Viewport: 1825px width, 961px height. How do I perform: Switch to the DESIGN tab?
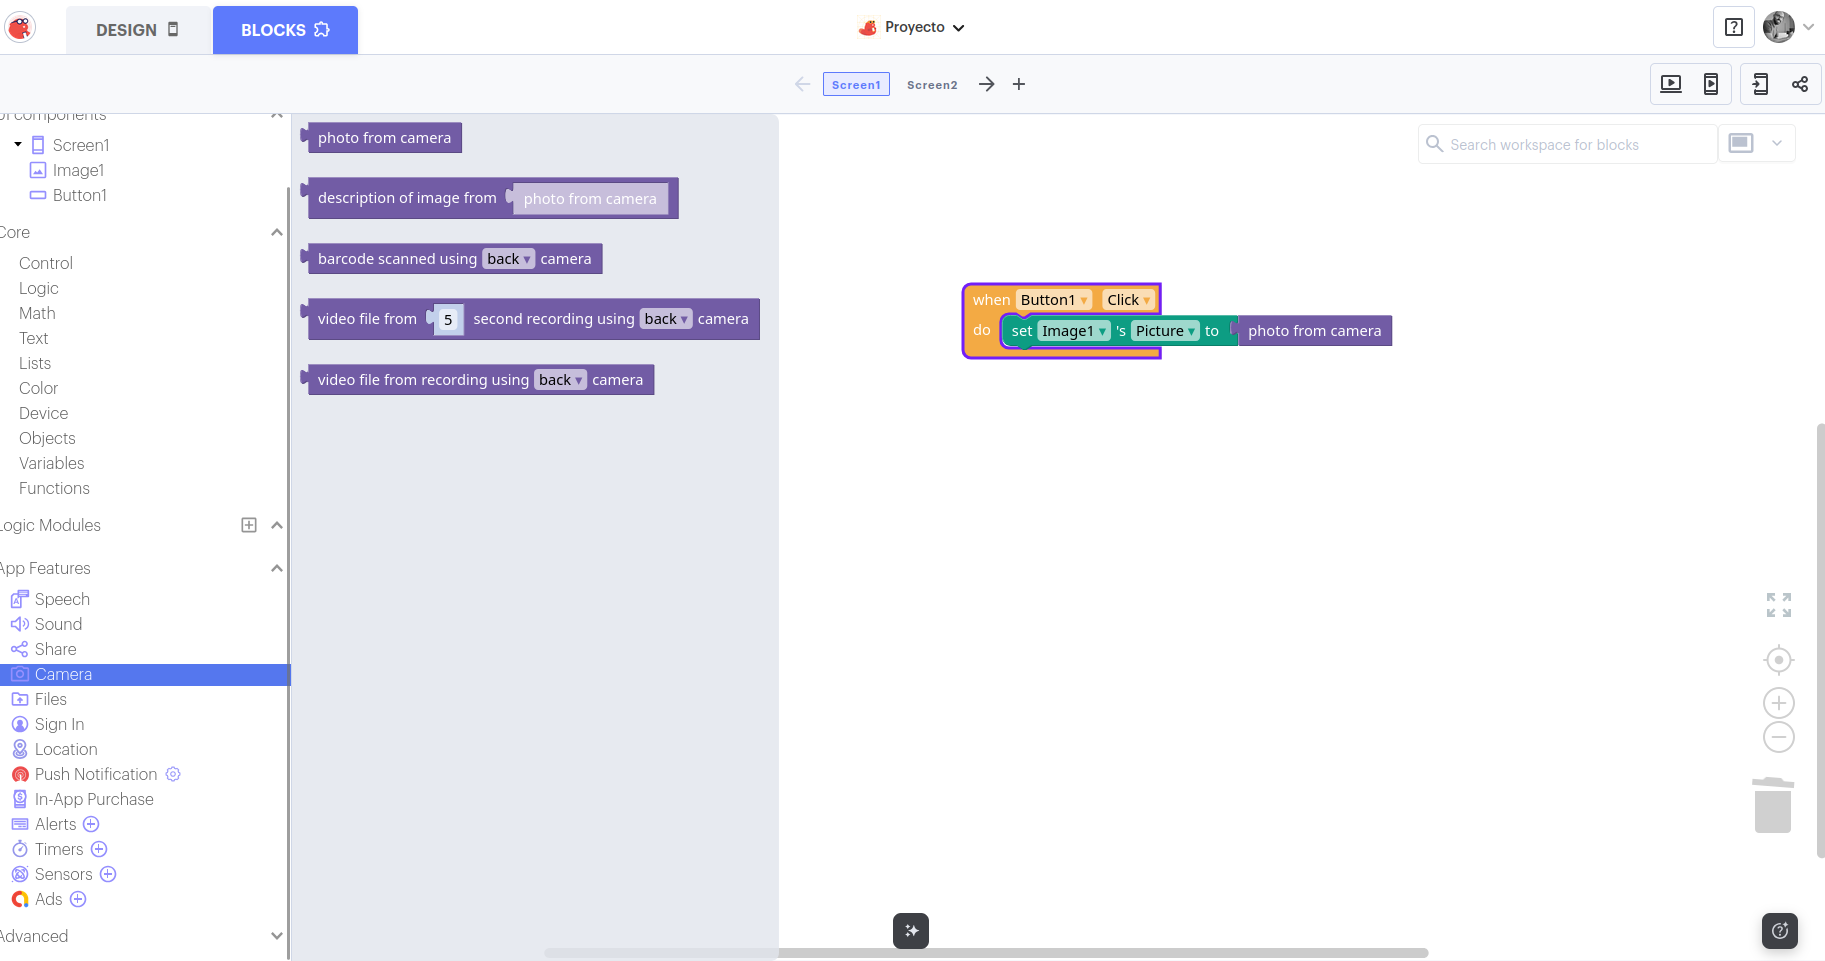point(138,30)
